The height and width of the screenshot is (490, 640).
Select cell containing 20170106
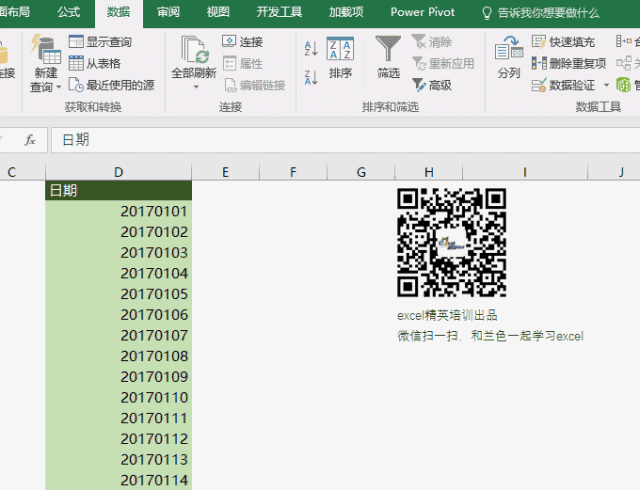tap(118, 315)
